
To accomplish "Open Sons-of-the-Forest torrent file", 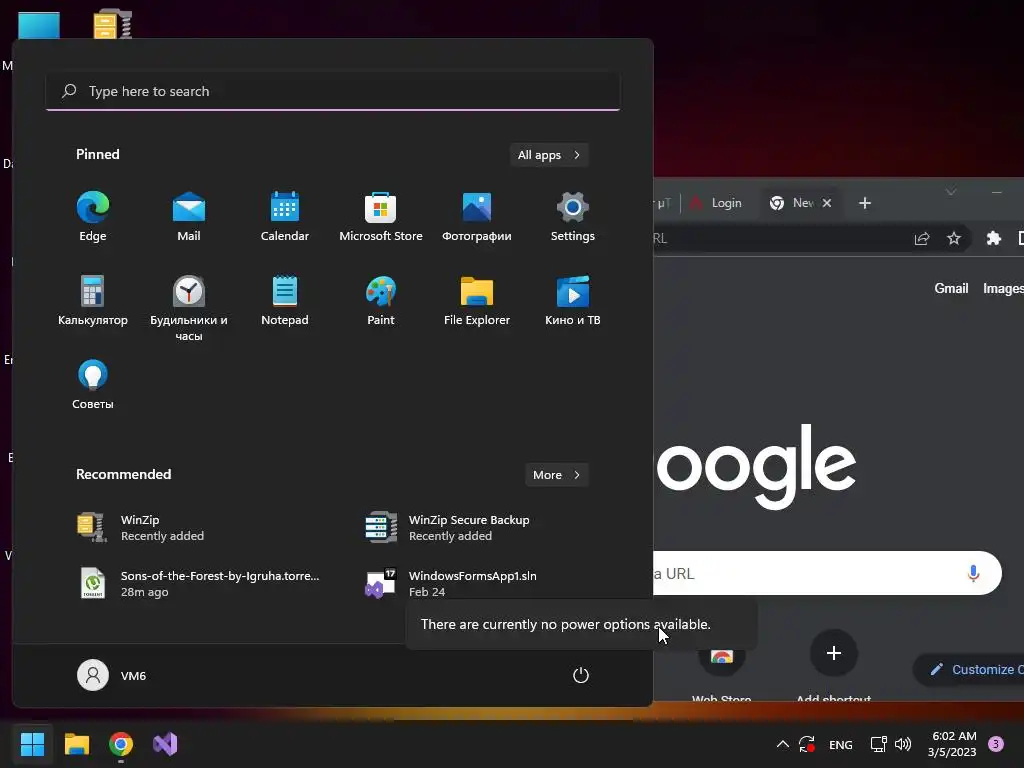I will coord(199,584).
